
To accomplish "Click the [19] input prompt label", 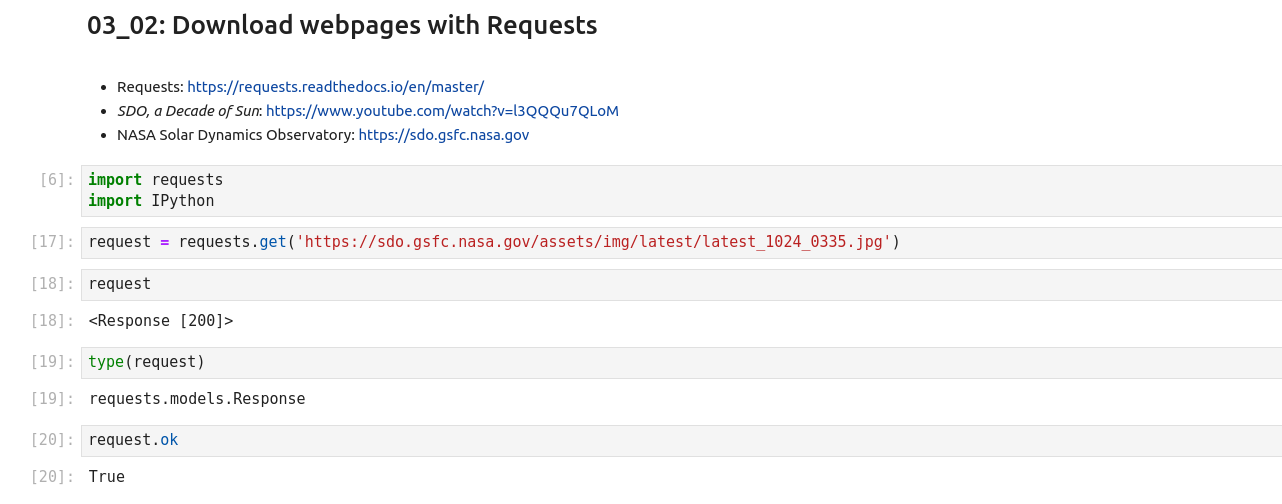I will pyautogui.click(x=52, y=362).
